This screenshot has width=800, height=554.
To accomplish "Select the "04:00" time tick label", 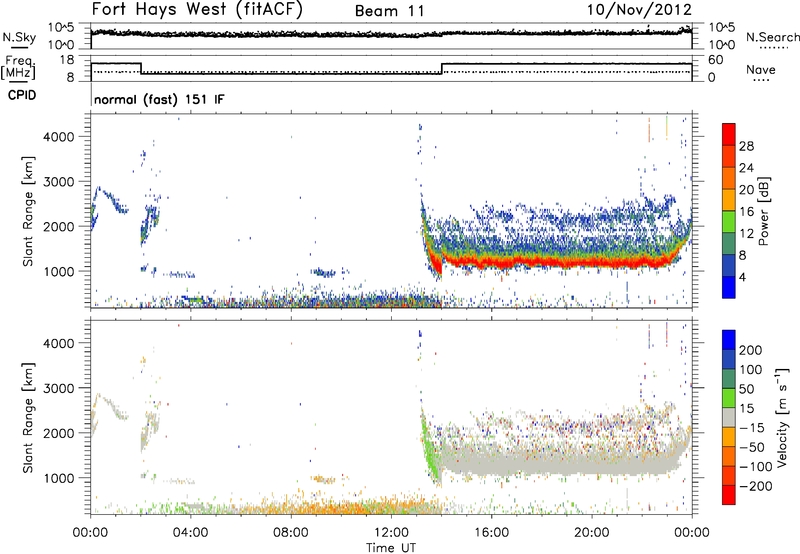I will (x=190, y=533).
